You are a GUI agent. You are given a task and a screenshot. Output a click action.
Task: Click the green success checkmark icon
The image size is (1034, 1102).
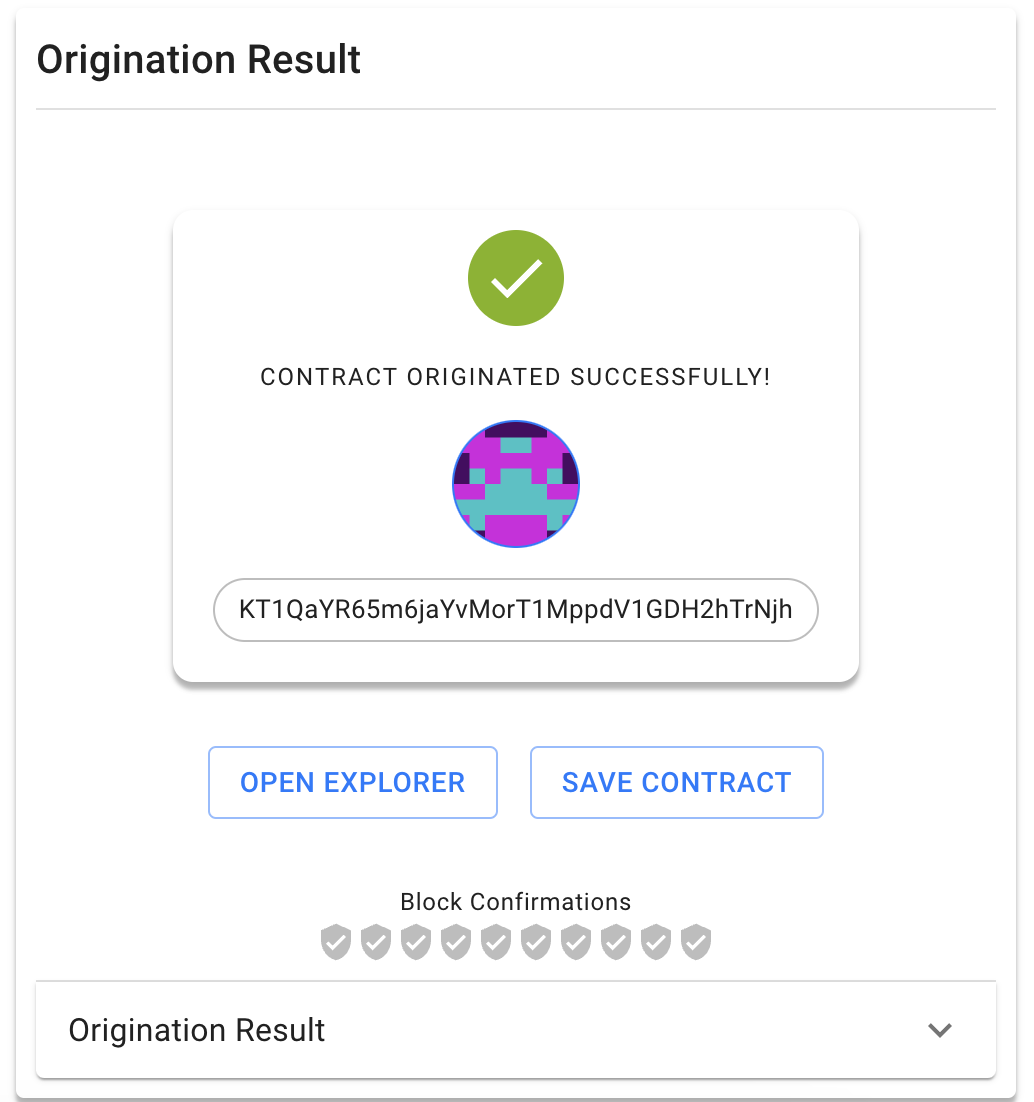(x=516, y=279)
